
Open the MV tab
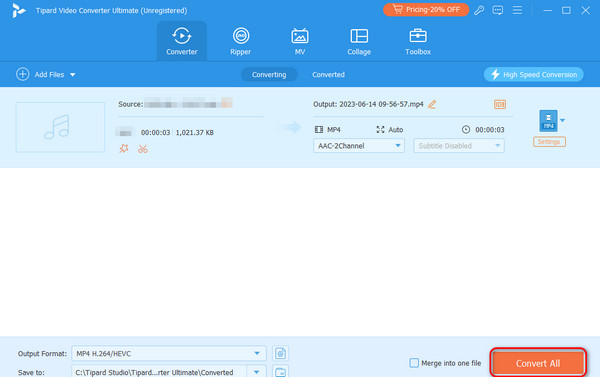click(x=300, y=41)
